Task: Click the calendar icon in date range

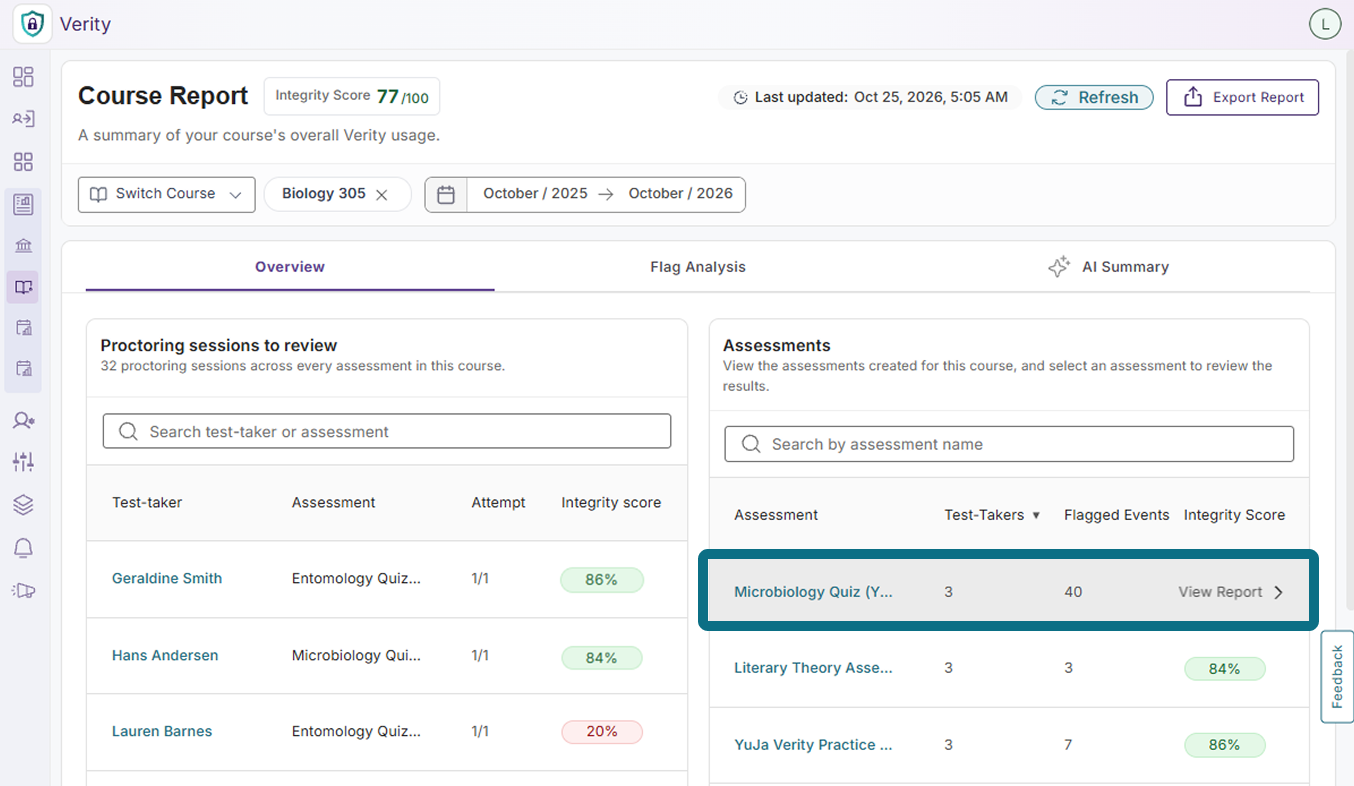Action: (446, 194)
